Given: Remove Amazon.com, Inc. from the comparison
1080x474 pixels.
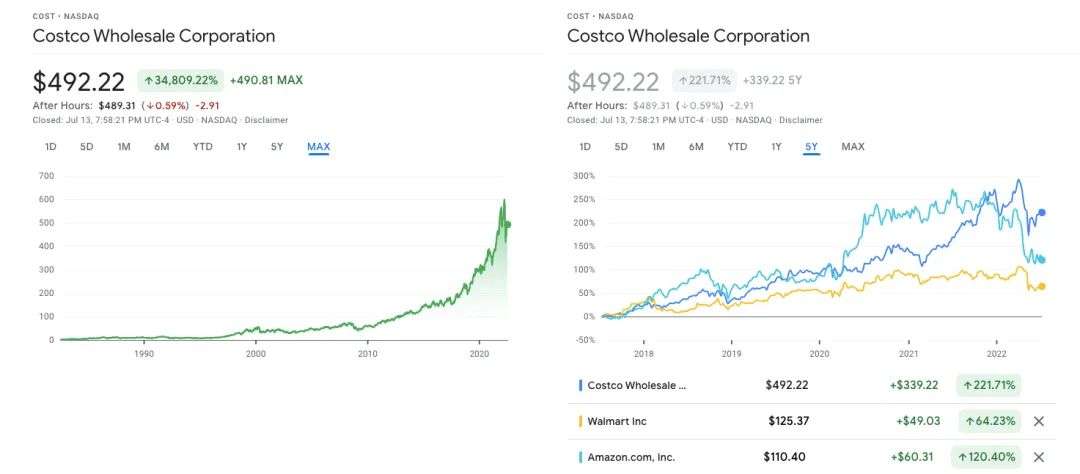Looking at the screenshot, I should coord(1038,457).
